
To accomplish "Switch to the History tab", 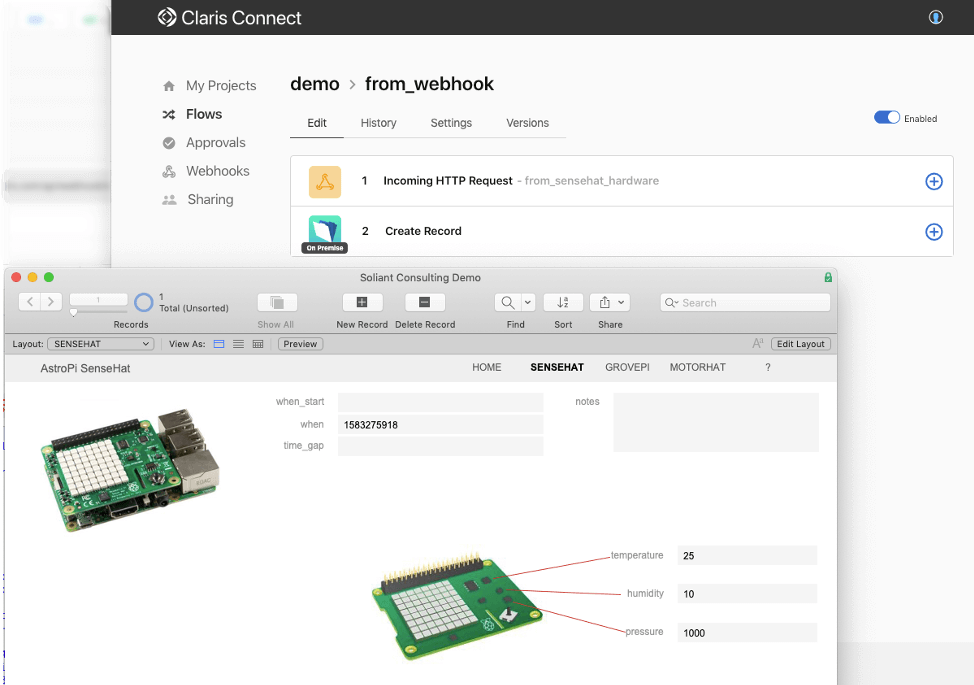I will [378, 123].
